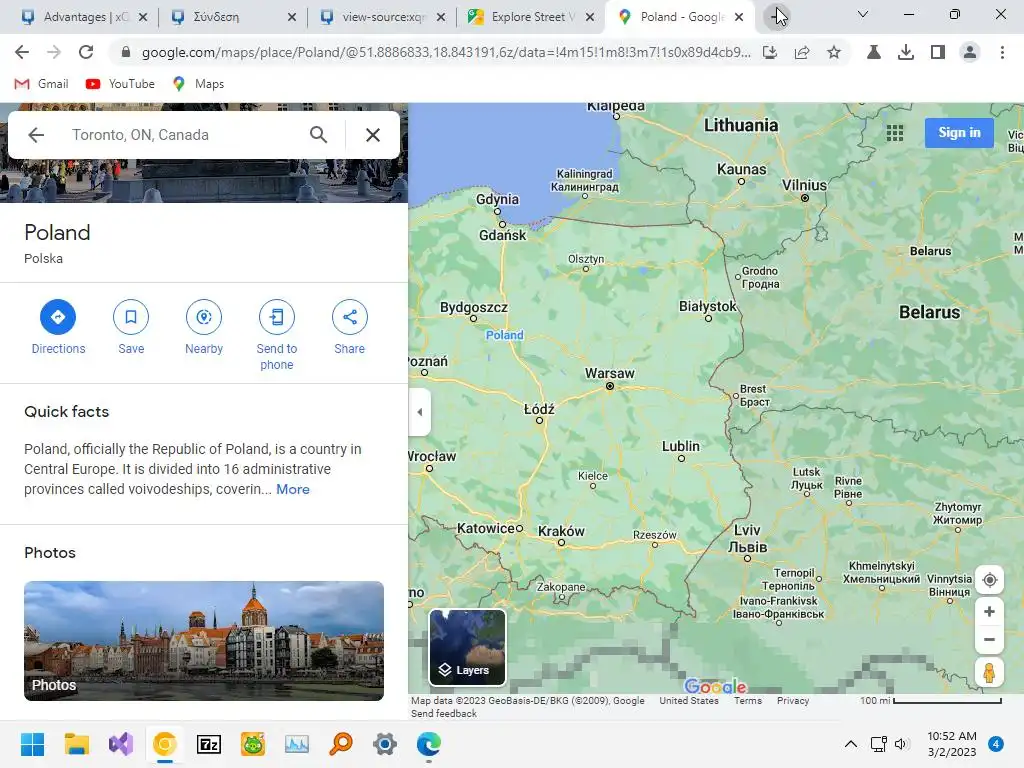Open the notifications badge in tray
The height and width of the screenshot is (768, 1024).
[x=996, y=744]
